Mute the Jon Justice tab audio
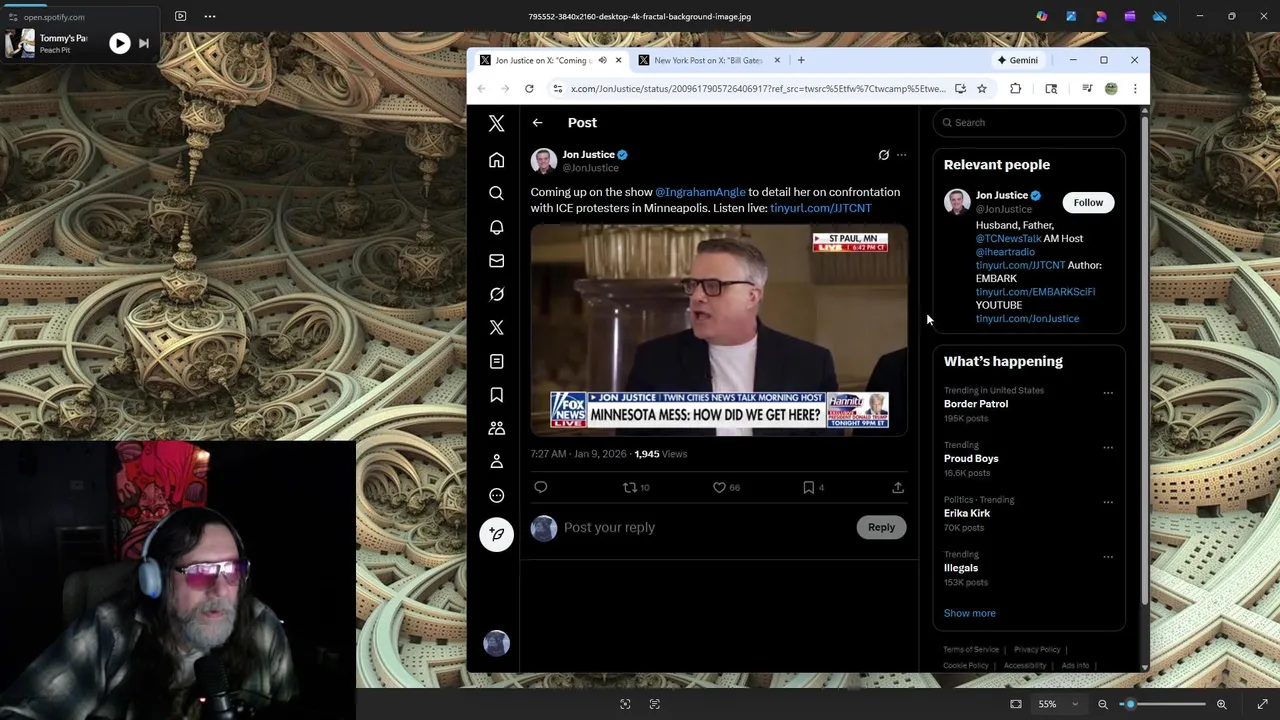The width and height of the screenshot is (1280, 720). [x=602, y=60]
